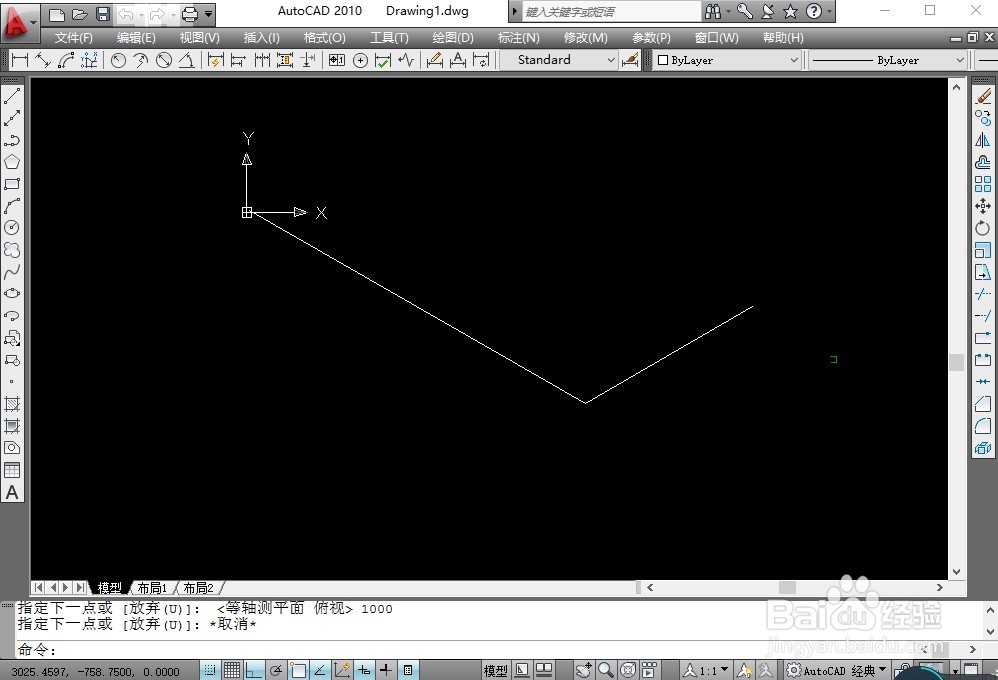
Task: Toggle Object Snap in status bar
Action: coord(298,670)
